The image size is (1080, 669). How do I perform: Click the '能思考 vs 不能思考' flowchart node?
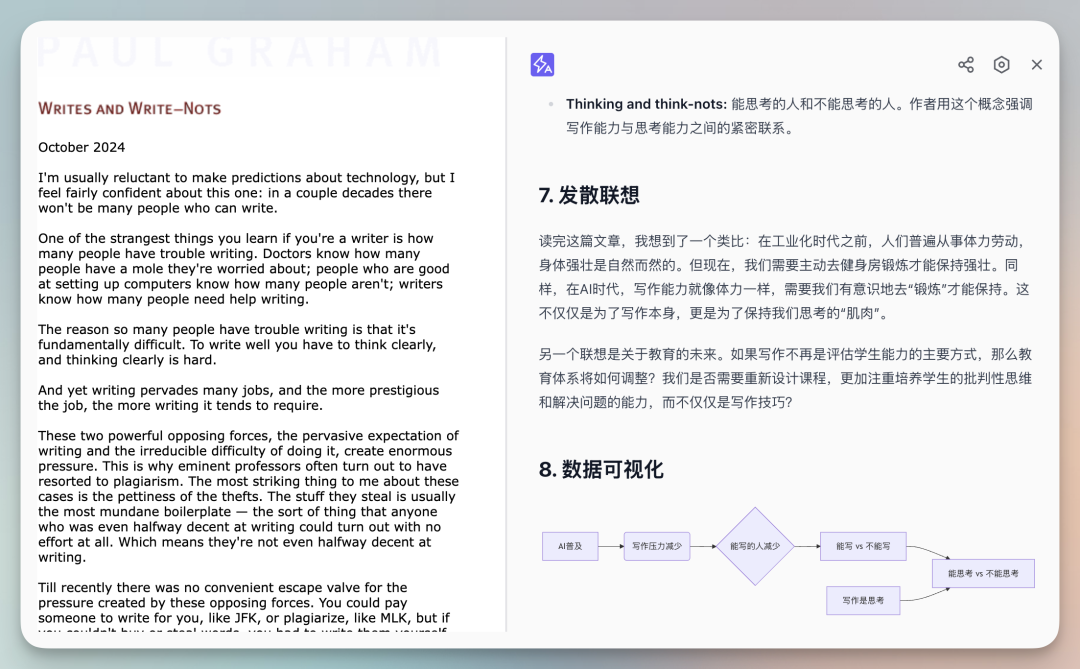pos(984,573)
